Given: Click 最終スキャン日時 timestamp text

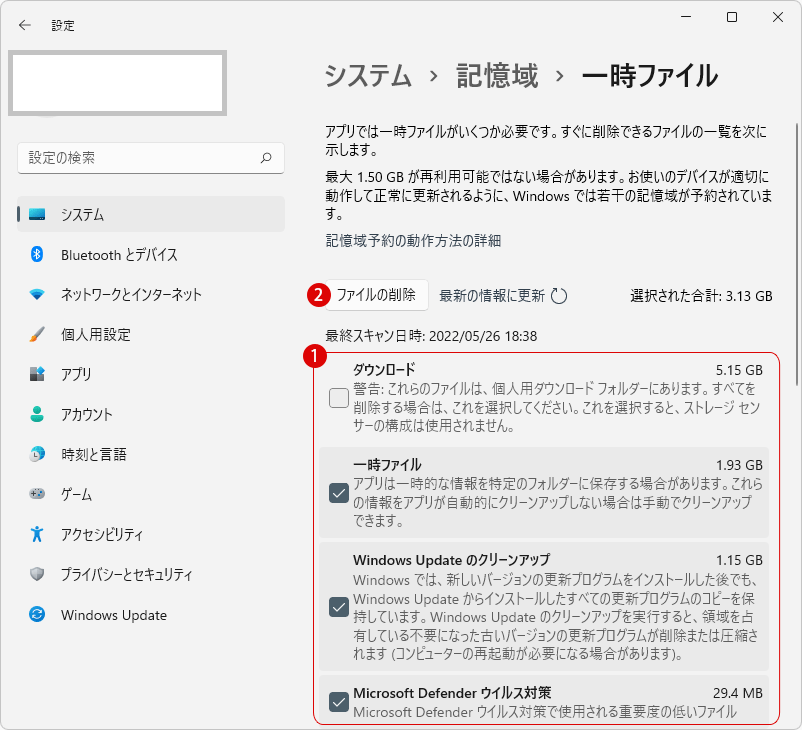Looking at the screenshot, I should [x=431, y=336].
